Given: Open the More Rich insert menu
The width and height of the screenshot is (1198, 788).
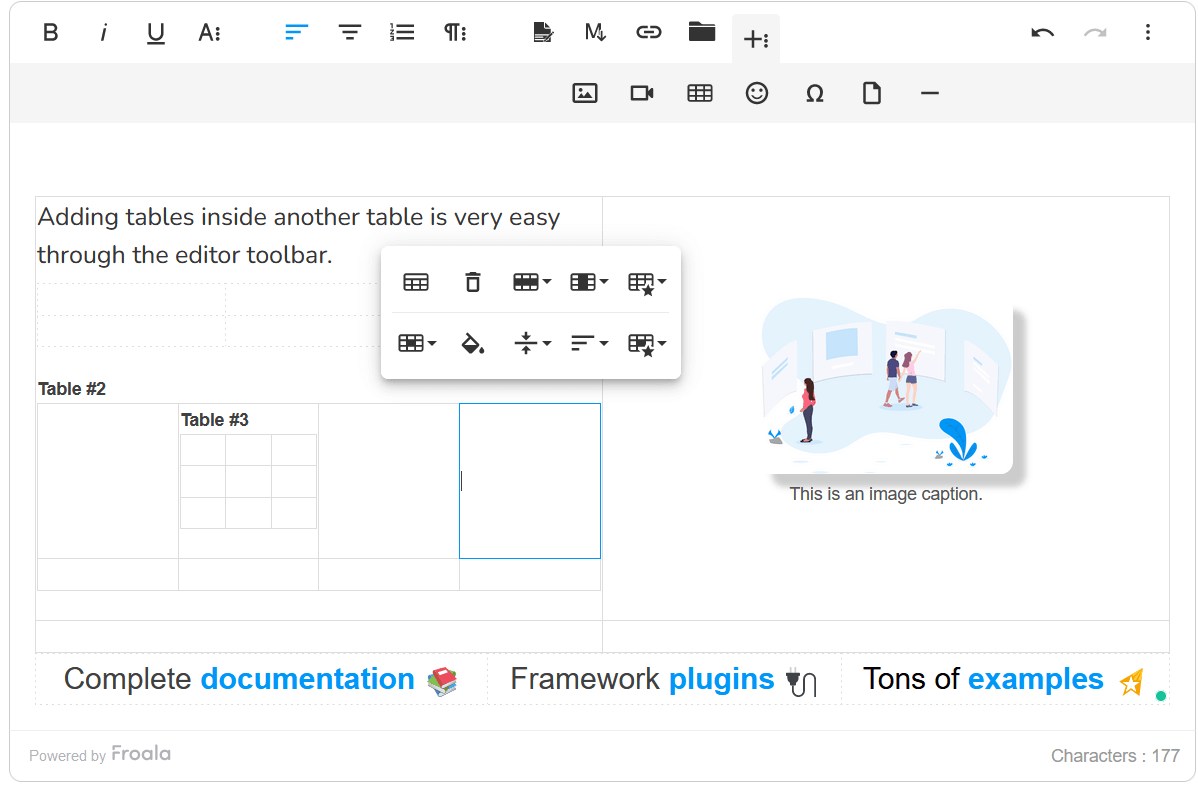Looking at the screenshot, I should point(755,39).
